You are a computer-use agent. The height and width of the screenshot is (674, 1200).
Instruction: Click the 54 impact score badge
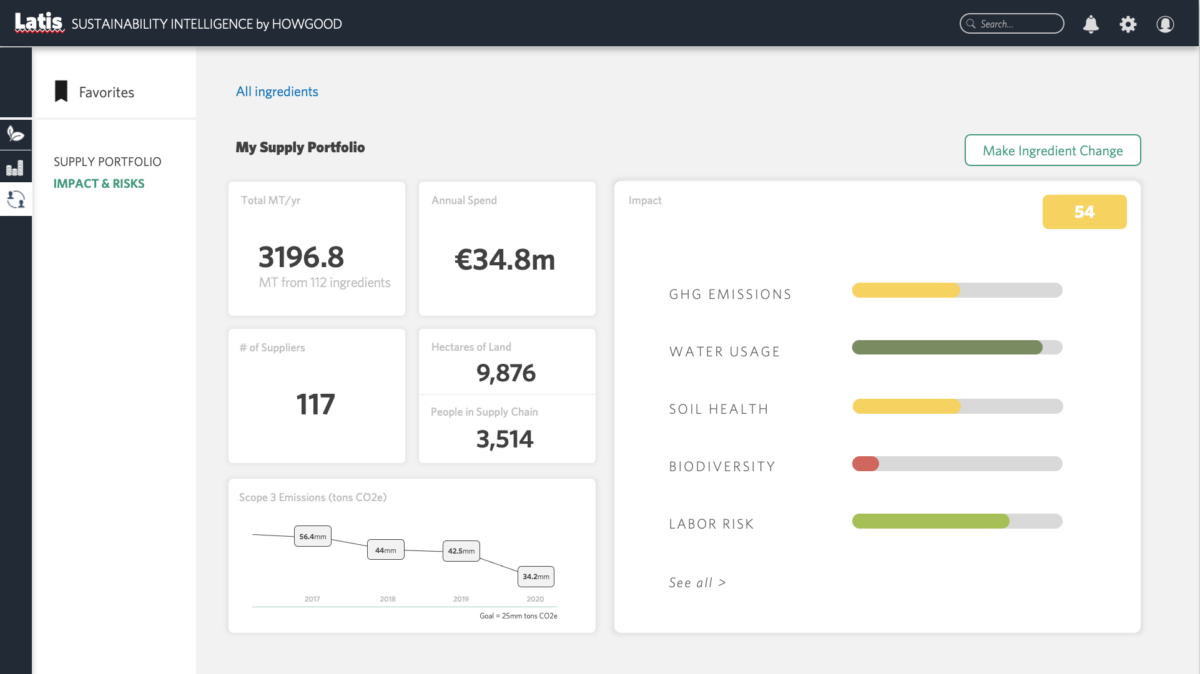pyautogui.click(x=1084, y=212)
